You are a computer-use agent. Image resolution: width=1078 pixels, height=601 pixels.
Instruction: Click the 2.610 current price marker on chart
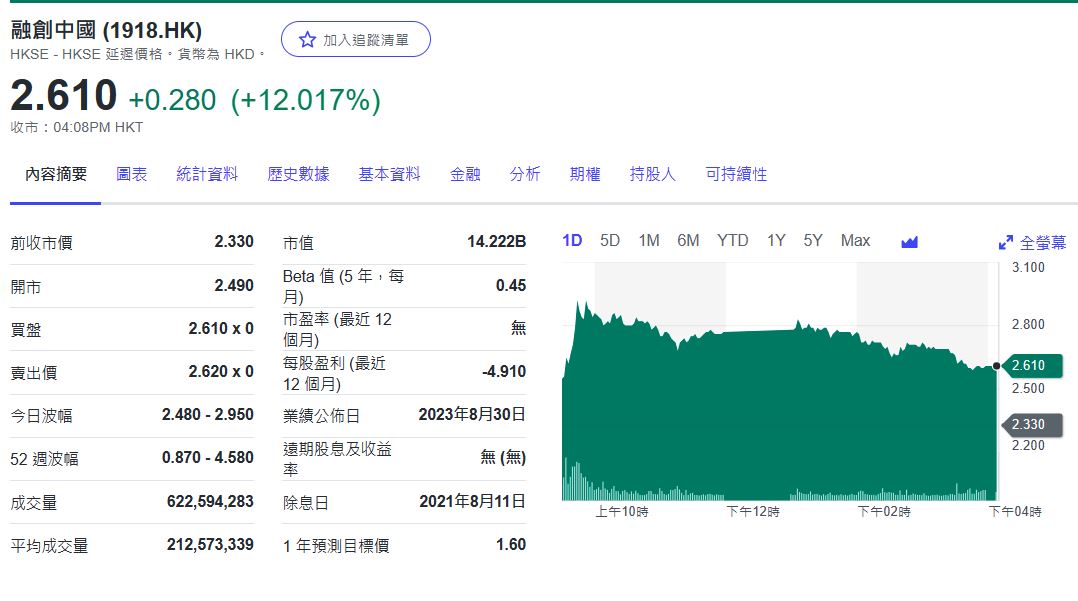coord(1032,366)
